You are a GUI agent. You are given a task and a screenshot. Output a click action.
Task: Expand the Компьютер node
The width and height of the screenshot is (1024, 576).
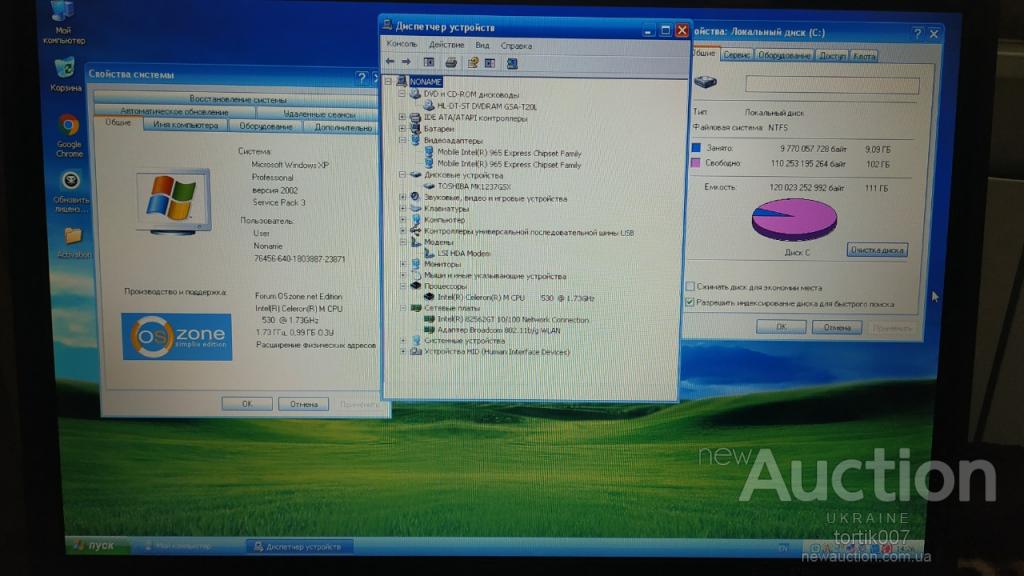402,220
